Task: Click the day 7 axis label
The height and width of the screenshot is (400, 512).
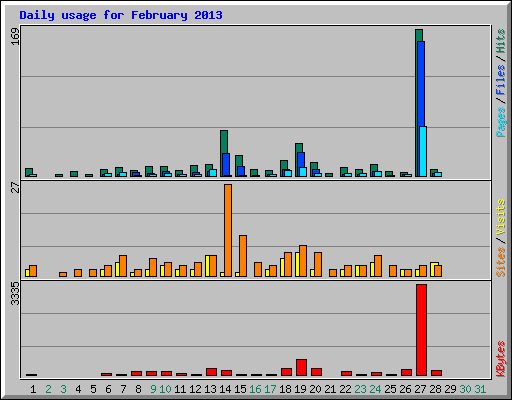Action: [123, 389]
